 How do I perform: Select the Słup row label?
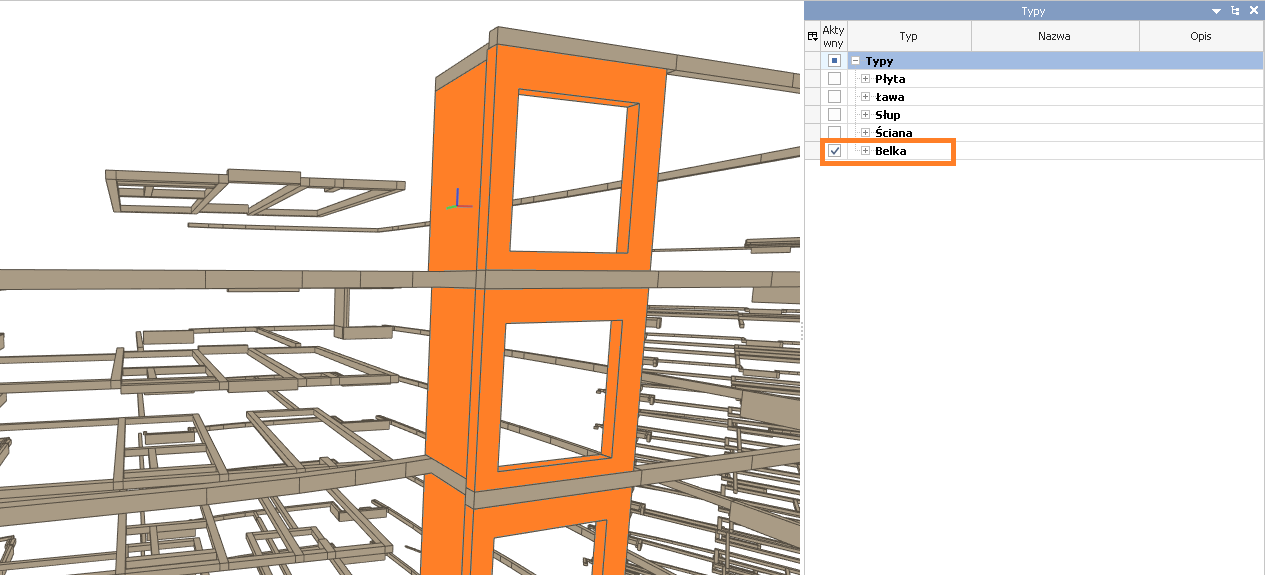[887, 115]
